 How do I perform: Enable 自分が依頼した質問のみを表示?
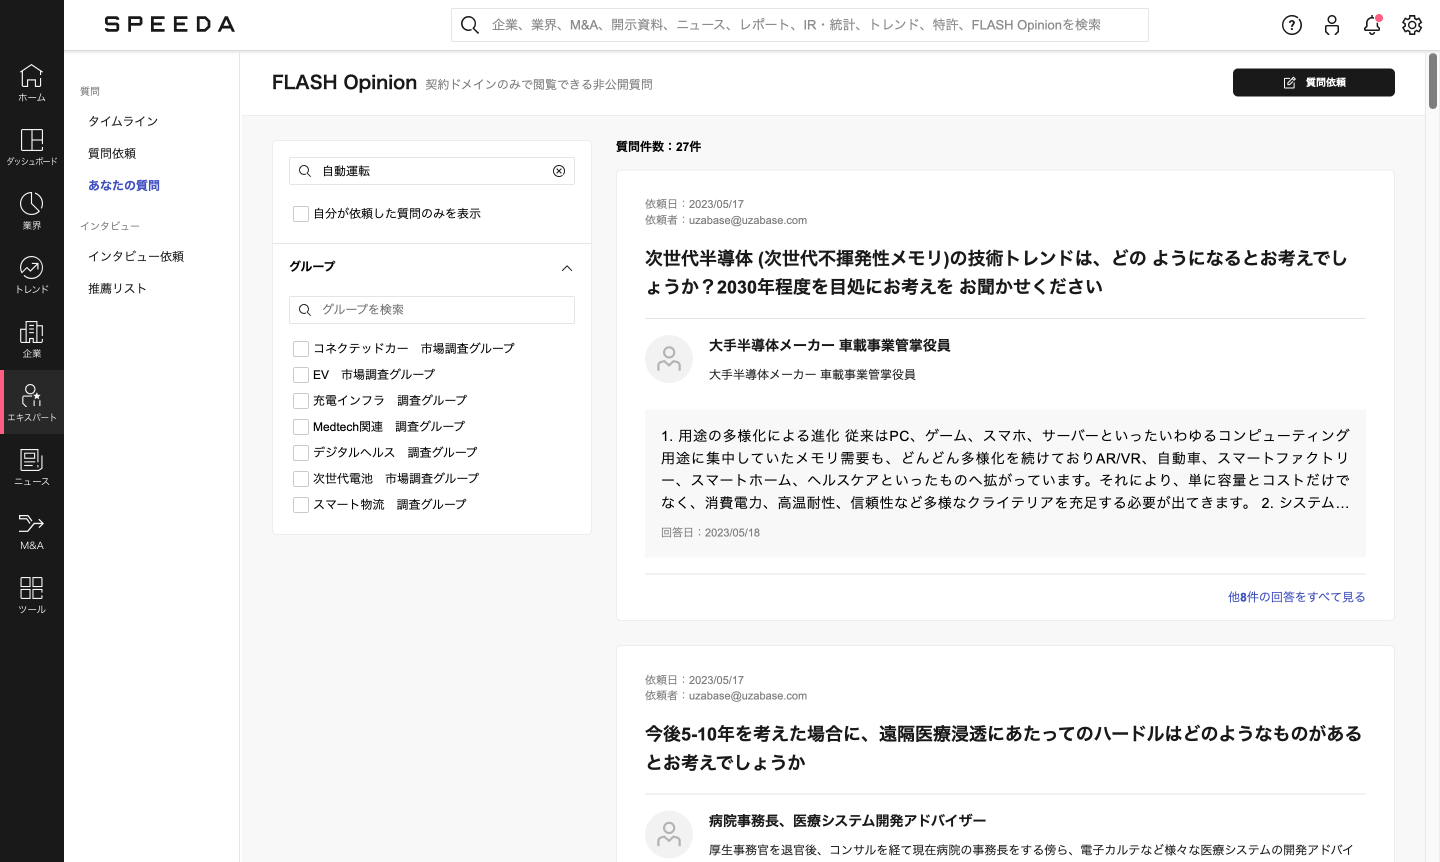pyautogui.click(x=301, y=214)
